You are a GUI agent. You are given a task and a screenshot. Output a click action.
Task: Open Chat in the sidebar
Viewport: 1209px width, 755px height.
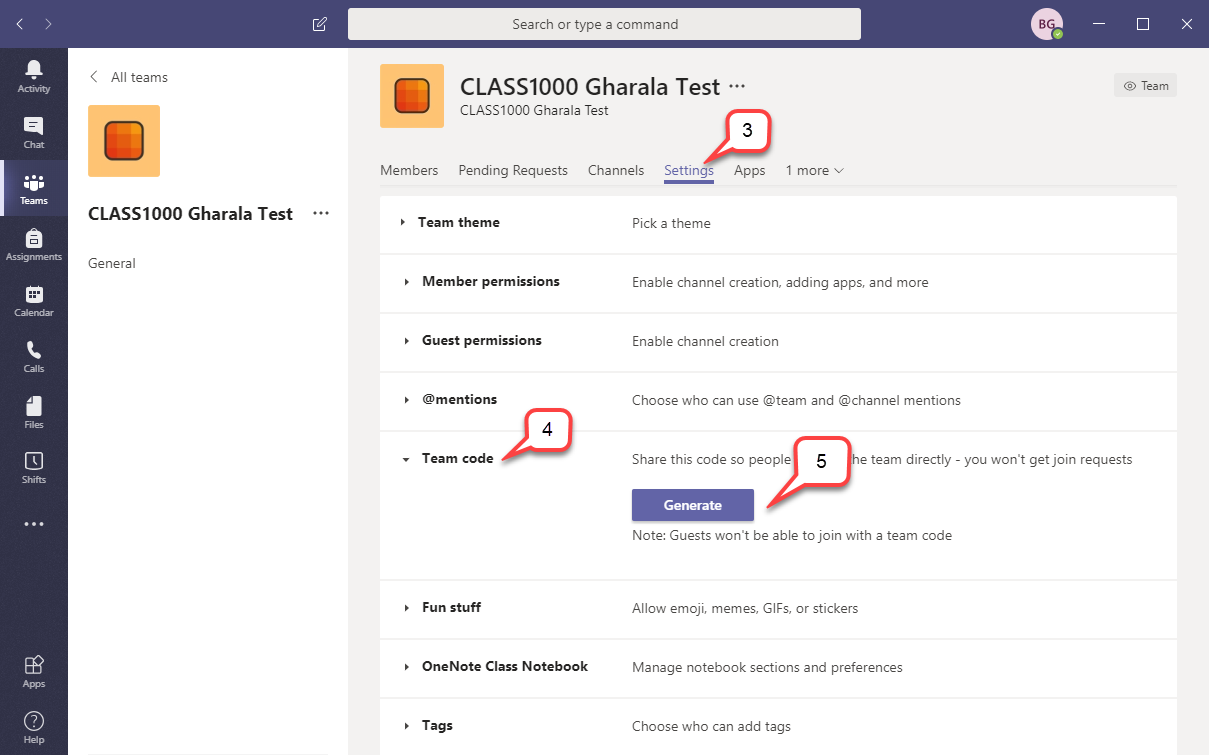pos(34,132)
